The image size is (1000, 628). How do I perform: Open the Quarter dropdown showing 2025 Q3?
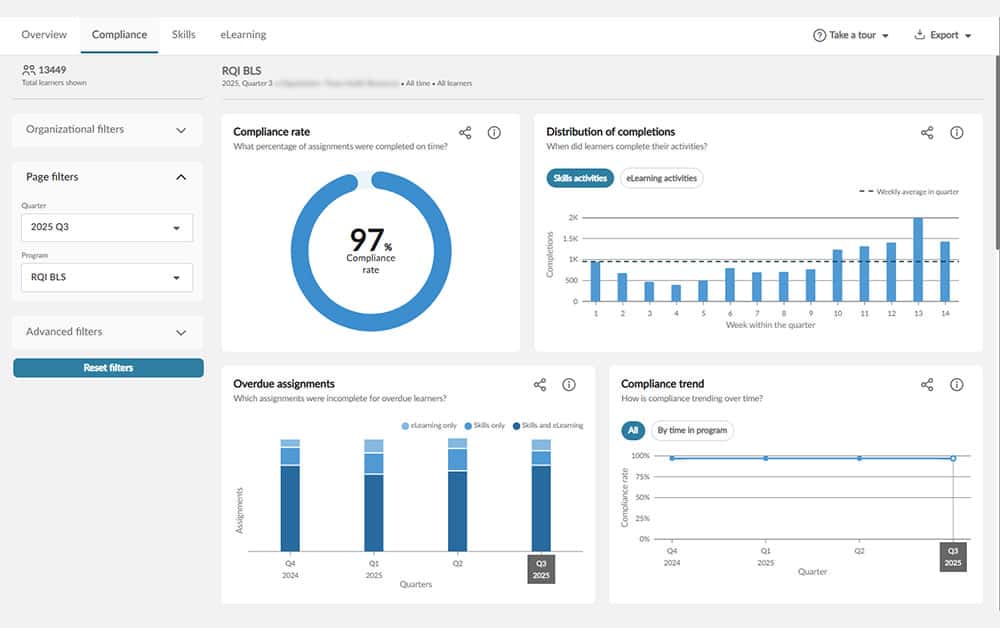point(107,228)
